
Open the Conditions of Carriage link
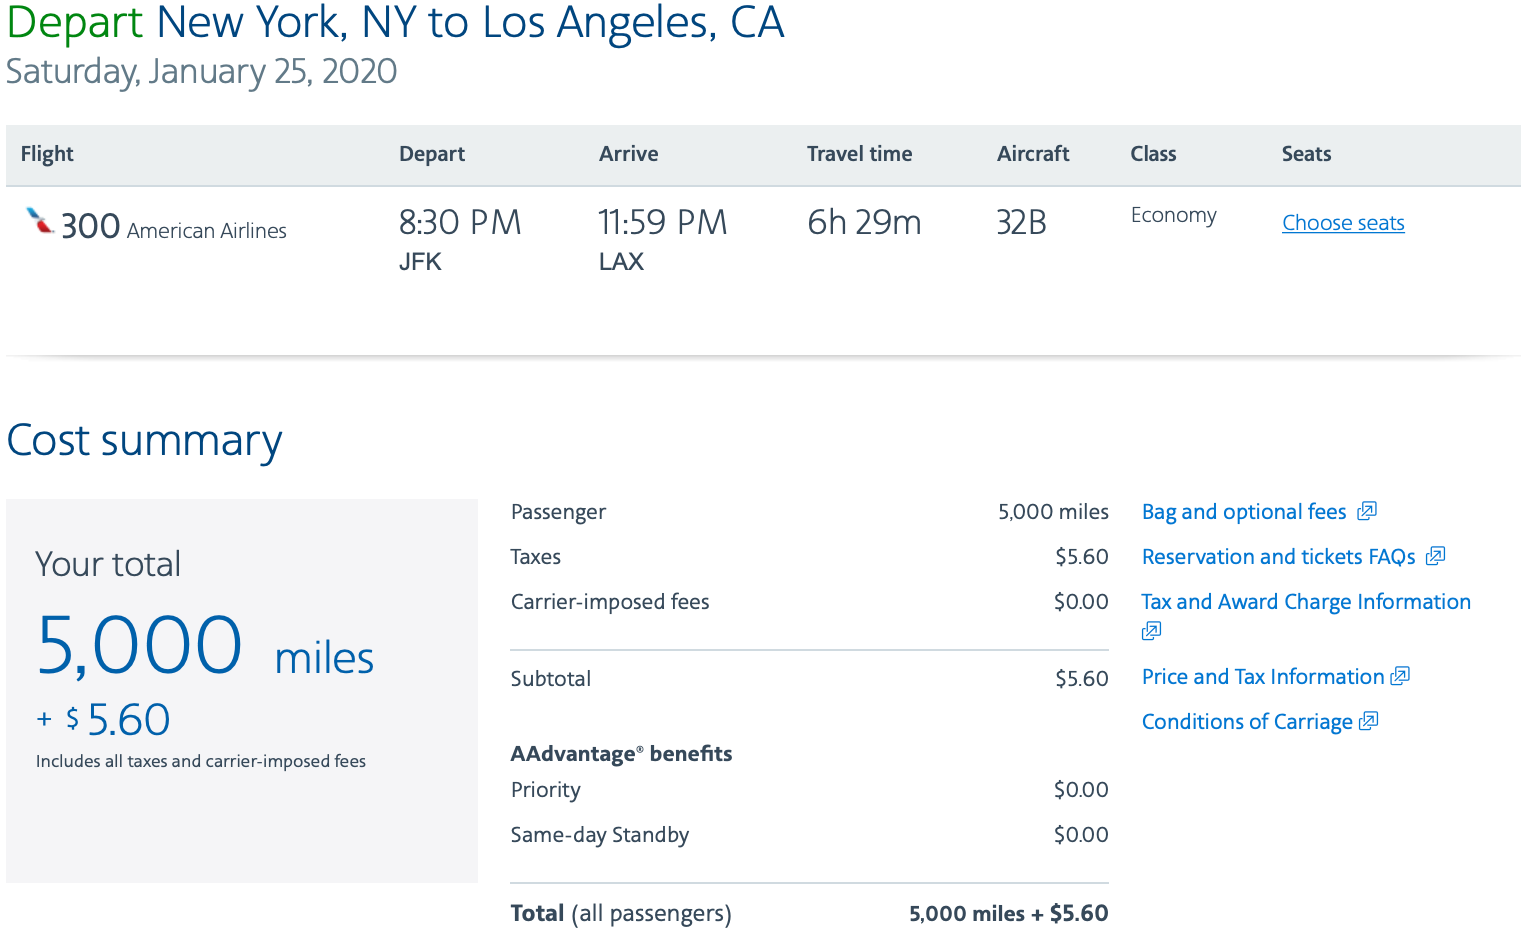point(1247,722)
